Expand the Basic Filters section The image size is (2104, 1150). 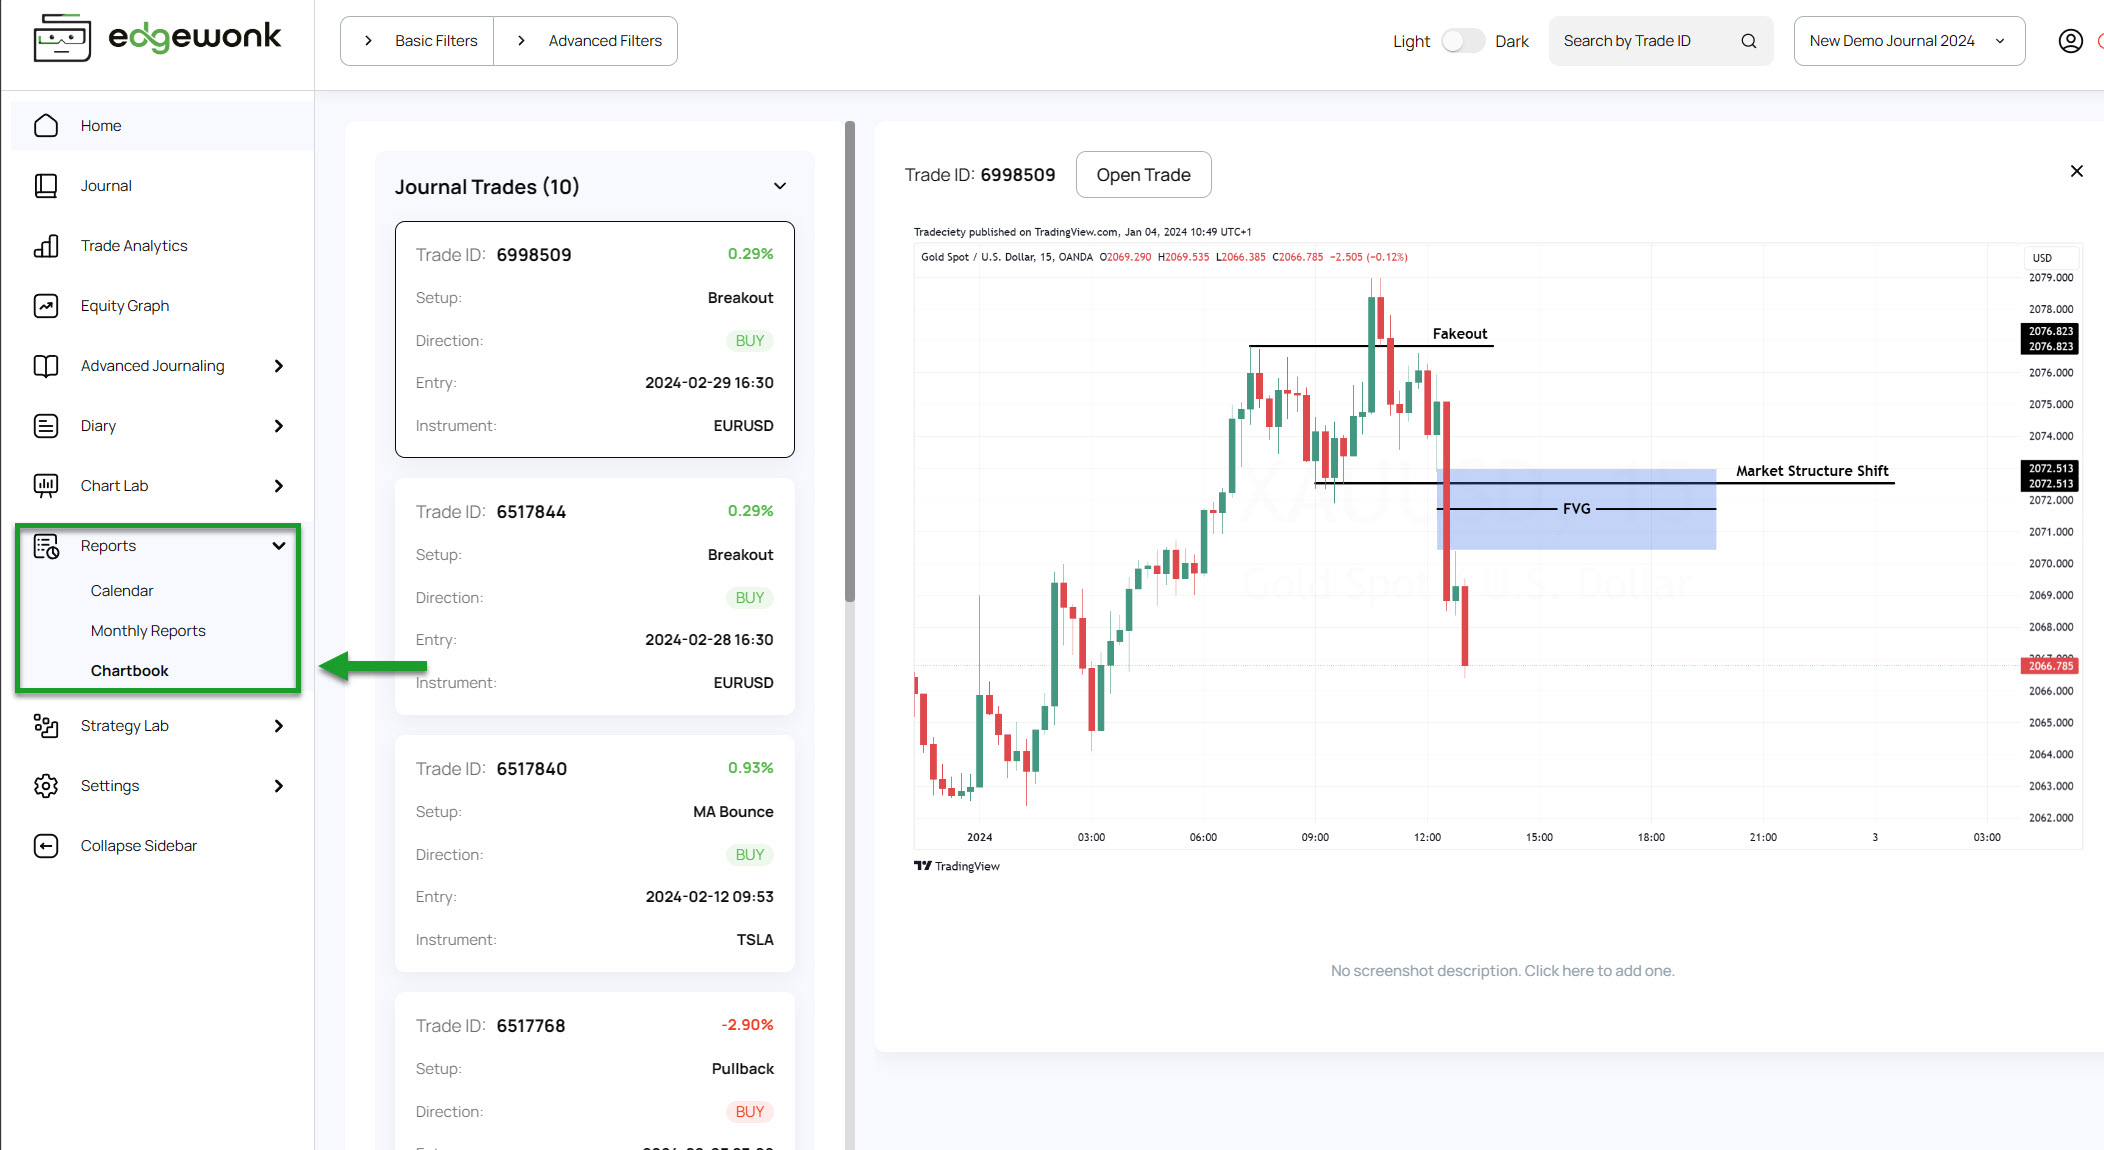coord(418,41)
